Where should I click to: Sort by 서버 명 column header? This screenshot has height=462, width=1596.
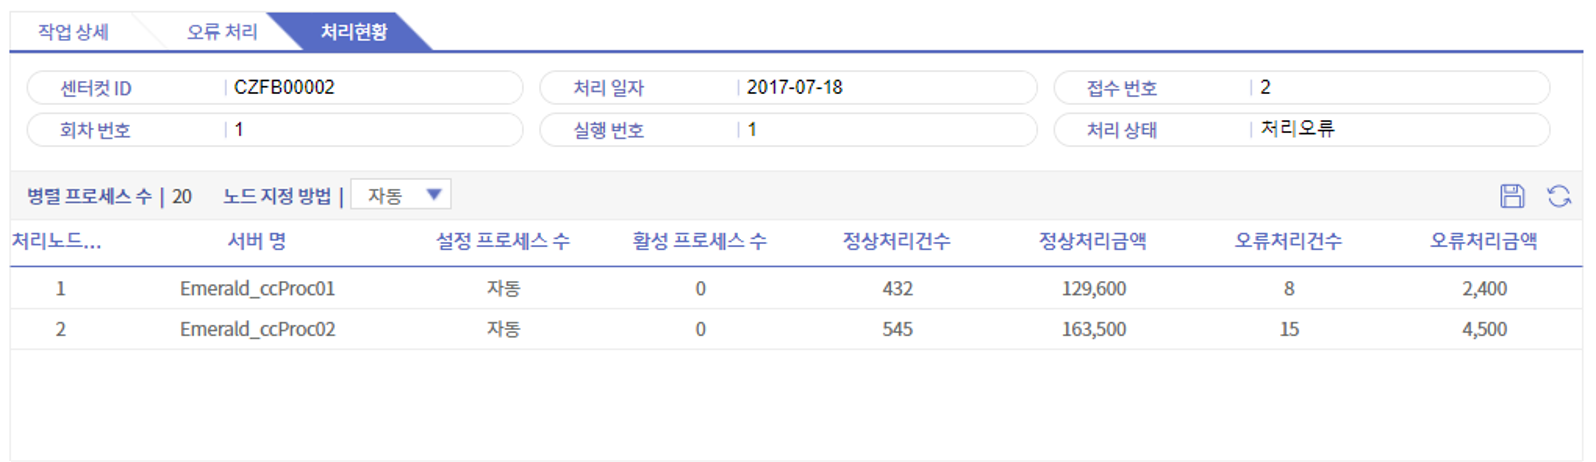pyautogui.click(x=257, y=241)
